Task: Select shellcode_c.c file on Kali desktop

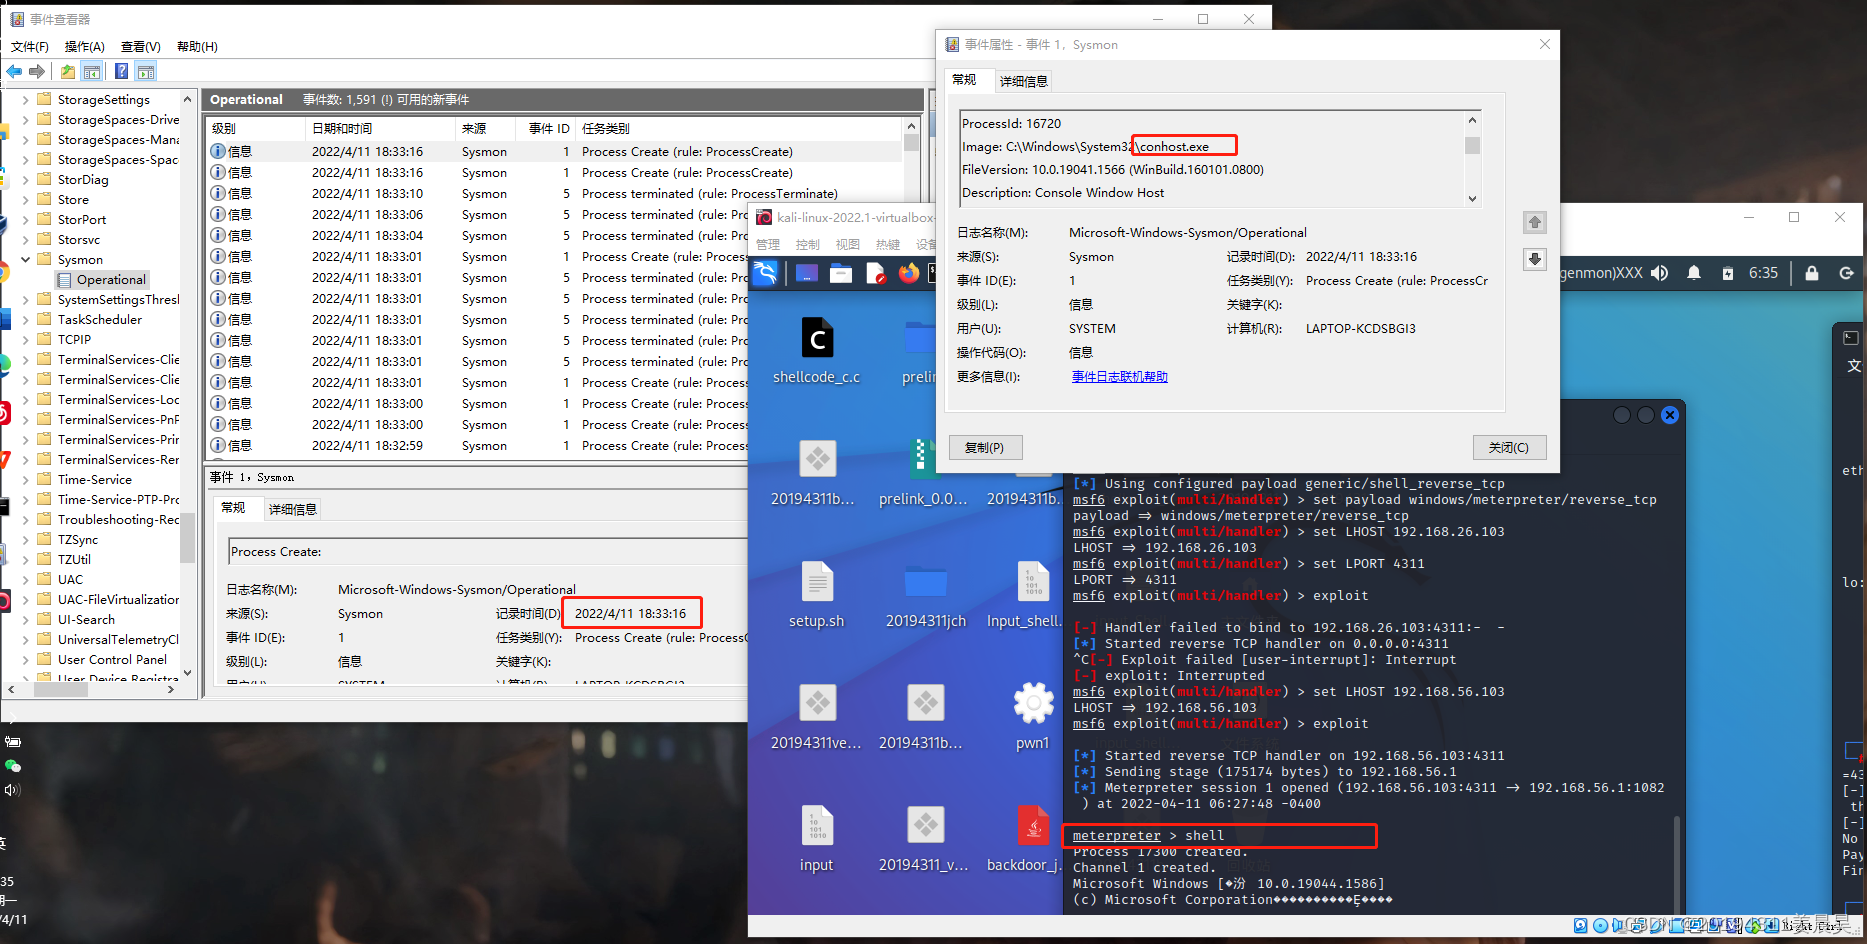Action: click(x=817, y=351)
